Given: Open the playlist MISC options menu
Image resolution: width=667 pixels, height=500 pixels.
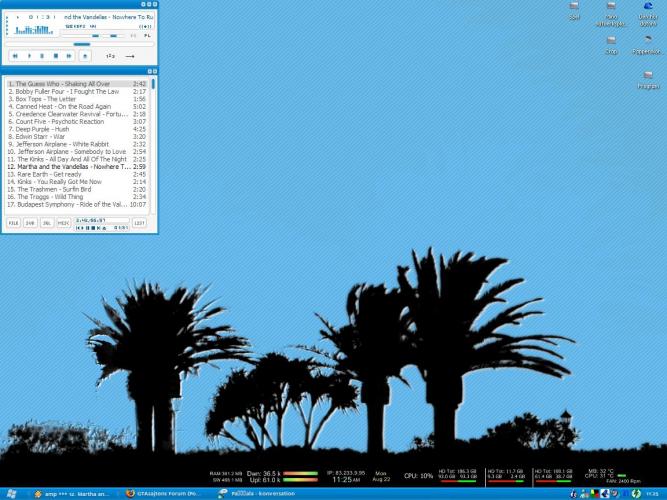Looking at the screenshot, I should pyautogui.click(x=63, y=223).
